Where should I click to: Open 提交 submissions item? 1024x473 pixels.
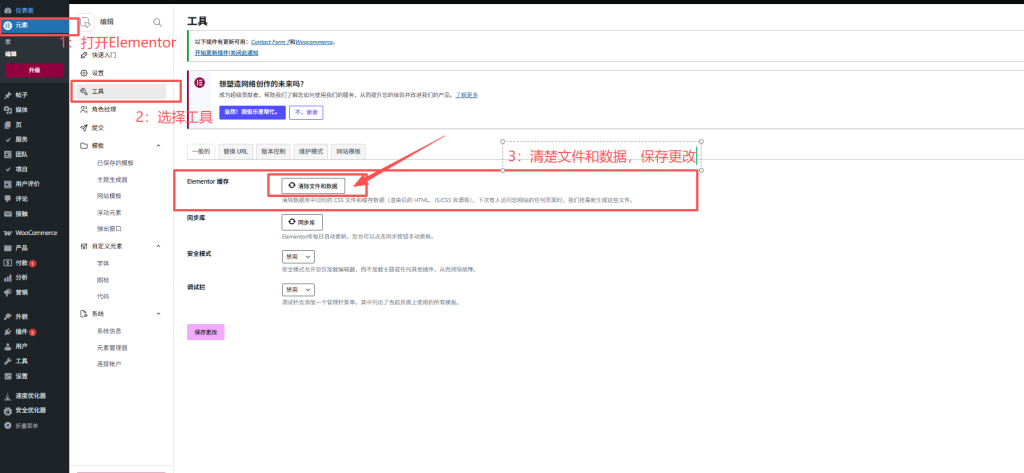tap(97, 127)
